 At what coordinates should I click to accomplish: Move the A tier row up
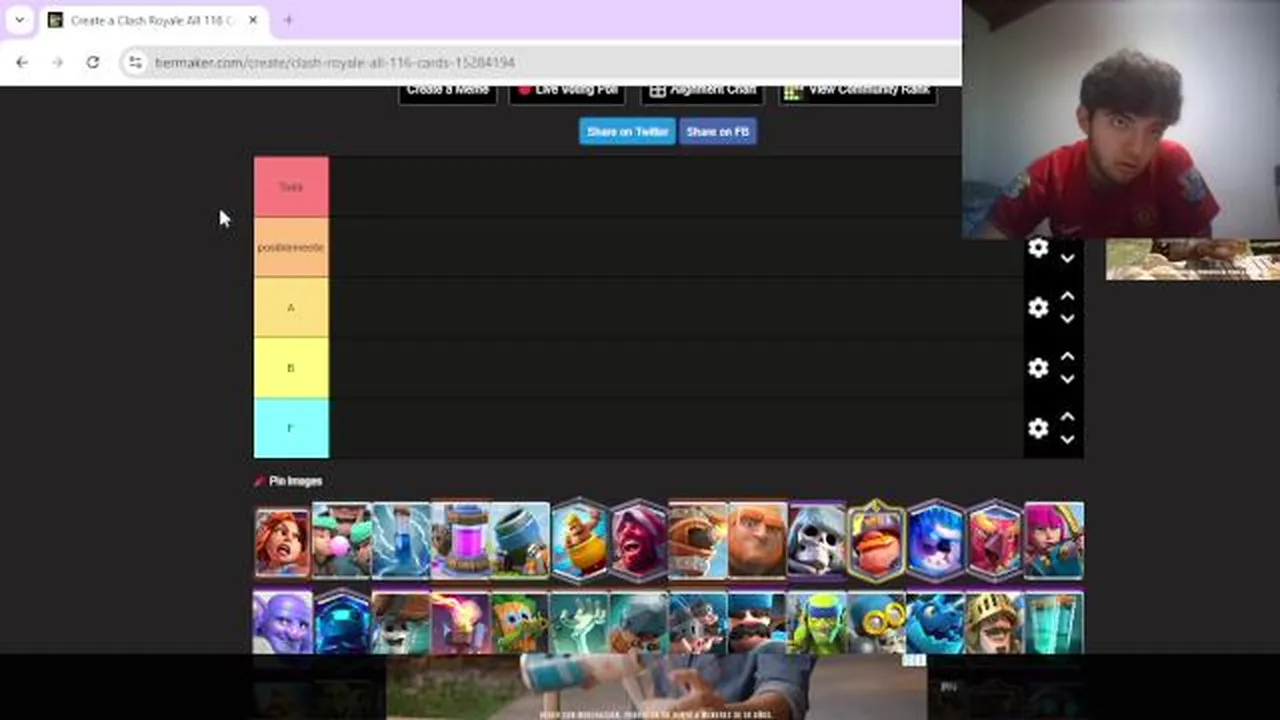[x=1067, y=297]
